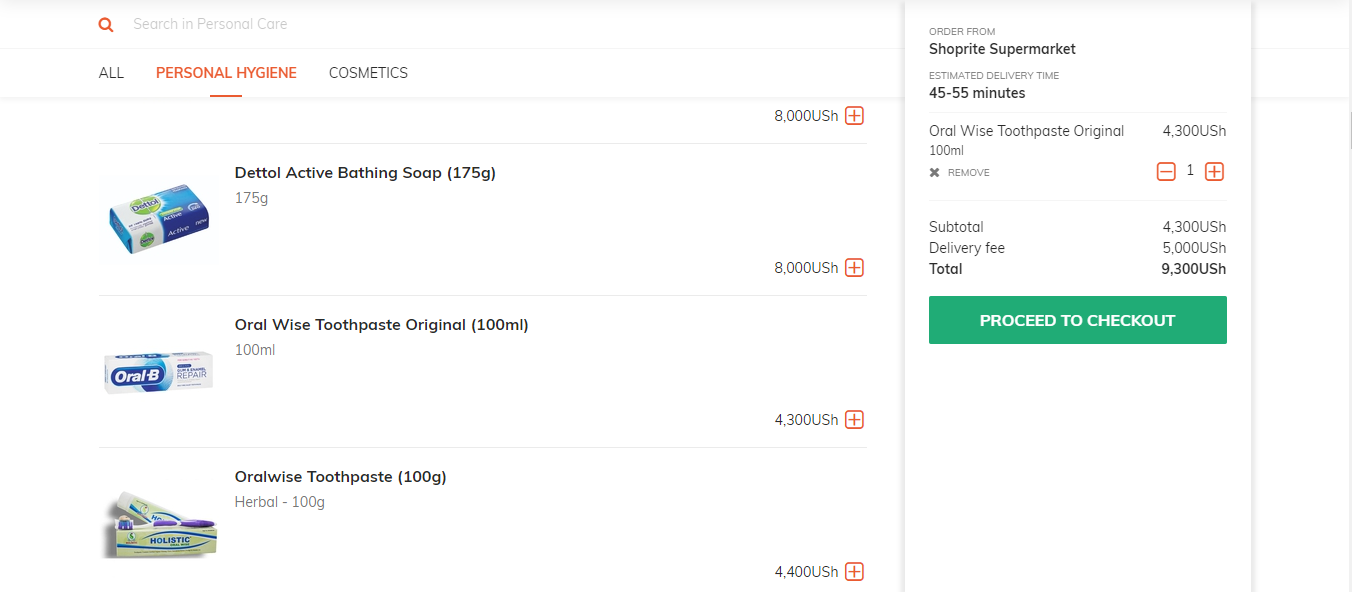Add Dettol Active Bathing Soap to cart

[x=854, y=268]
